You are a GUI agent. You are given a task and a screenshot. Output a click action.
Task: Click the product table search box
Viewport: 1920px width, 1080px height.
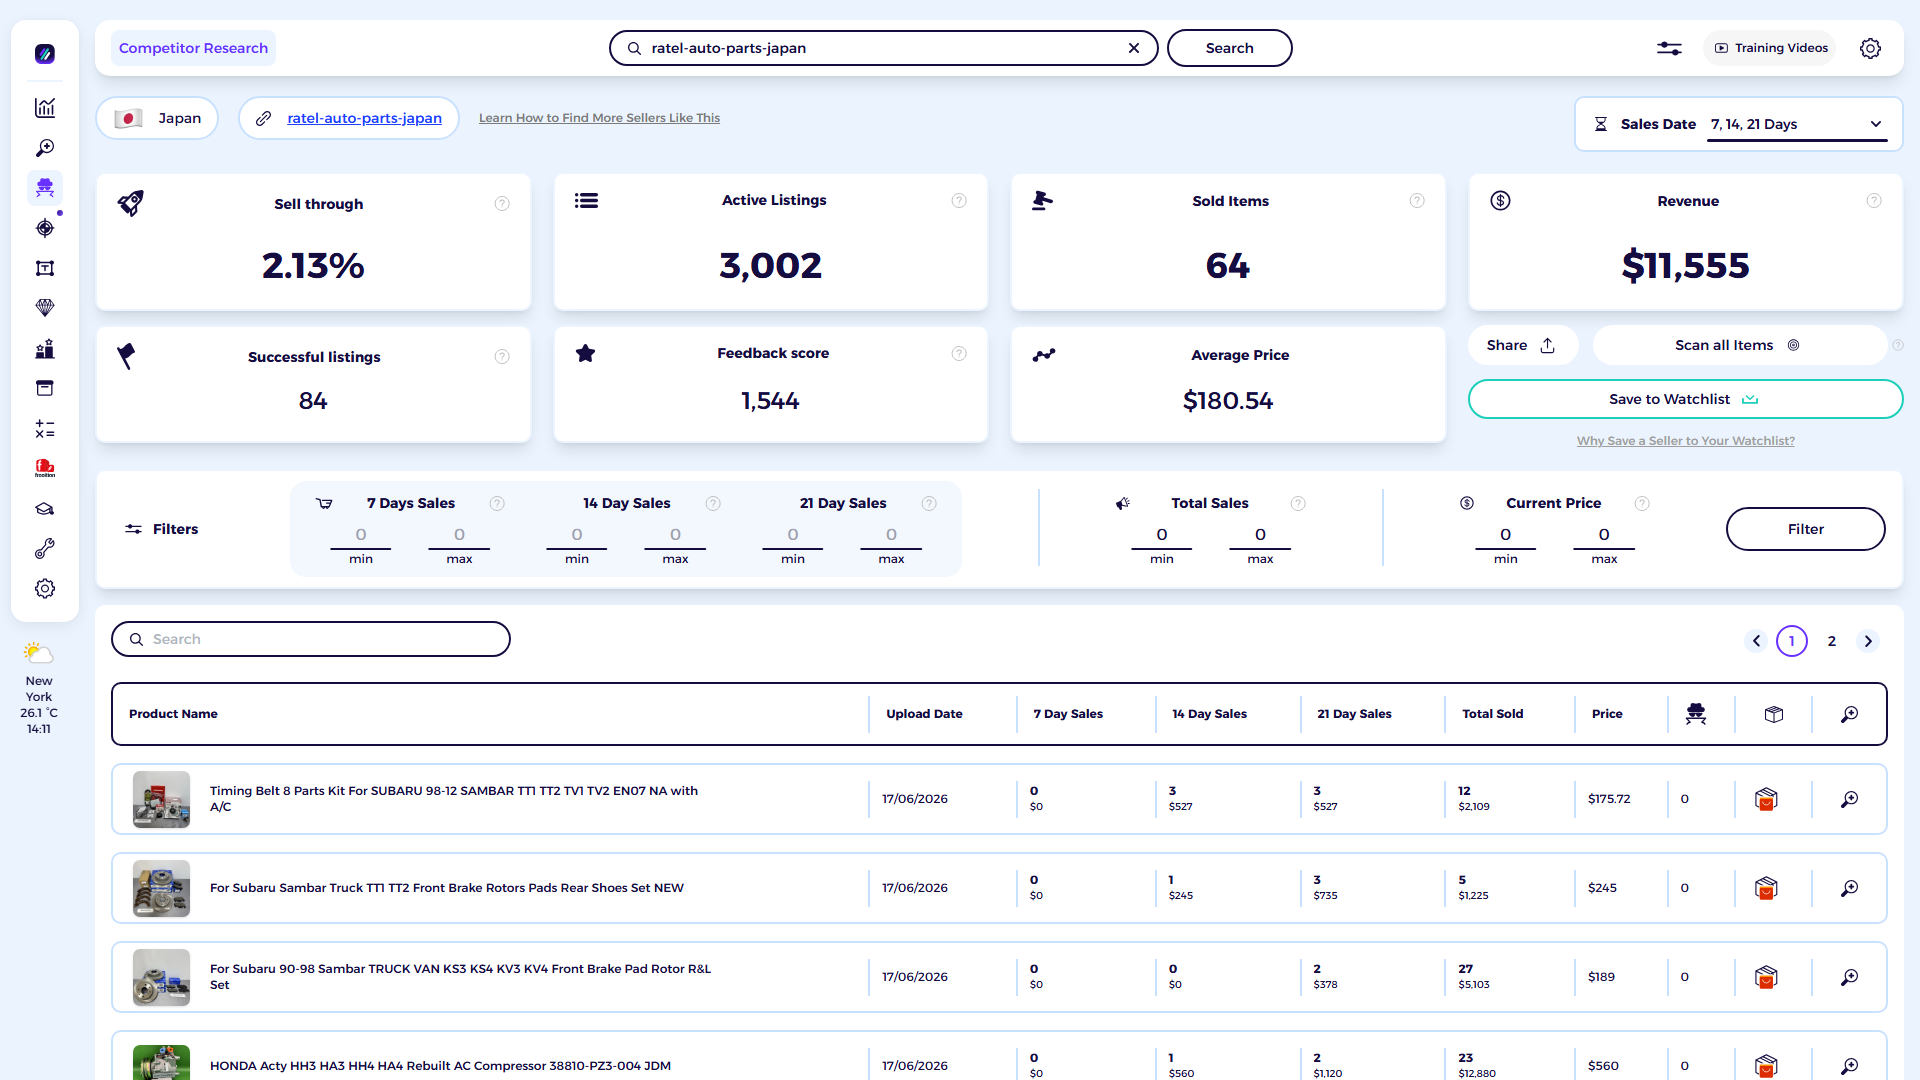click(311, 639)
